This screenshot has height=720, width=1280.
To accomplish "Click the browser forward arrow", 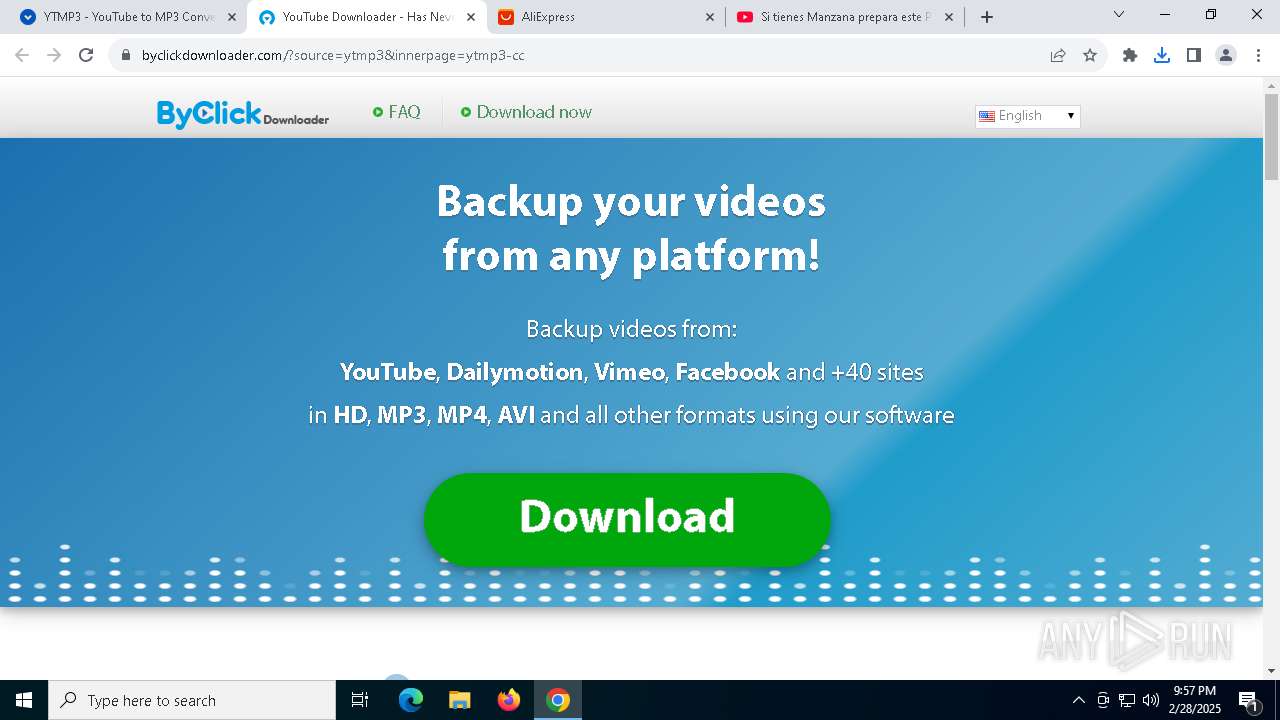I will pyautogui.click(x=54, y=56).
